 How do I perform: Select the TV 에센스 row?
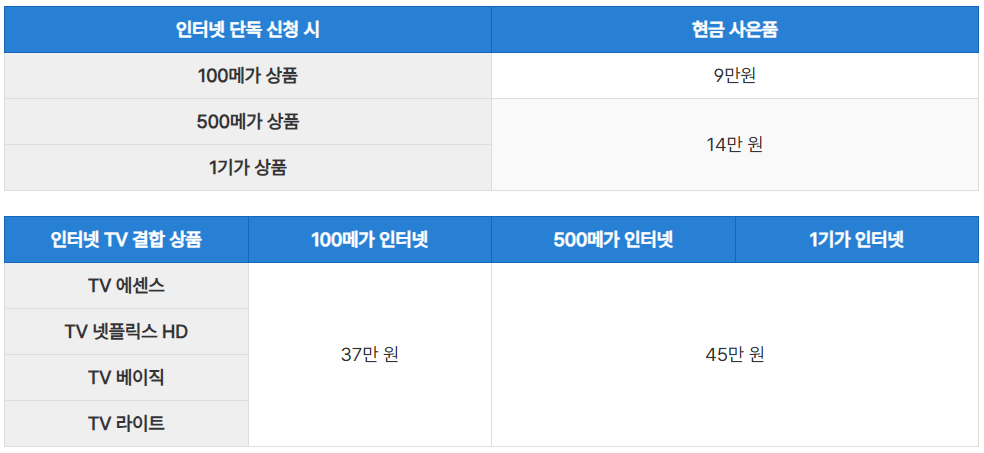[126, 285]
